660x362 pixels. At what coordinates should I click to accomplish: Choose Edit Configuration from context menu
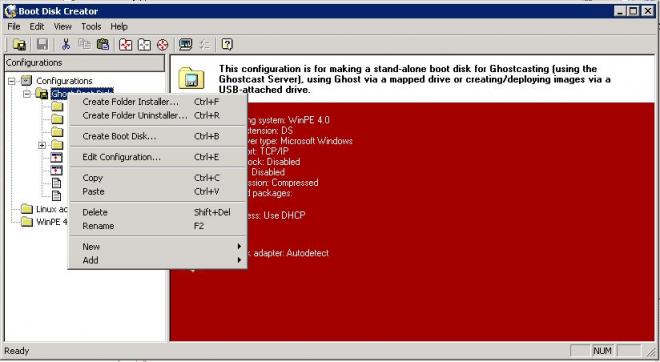pos(157,157)
